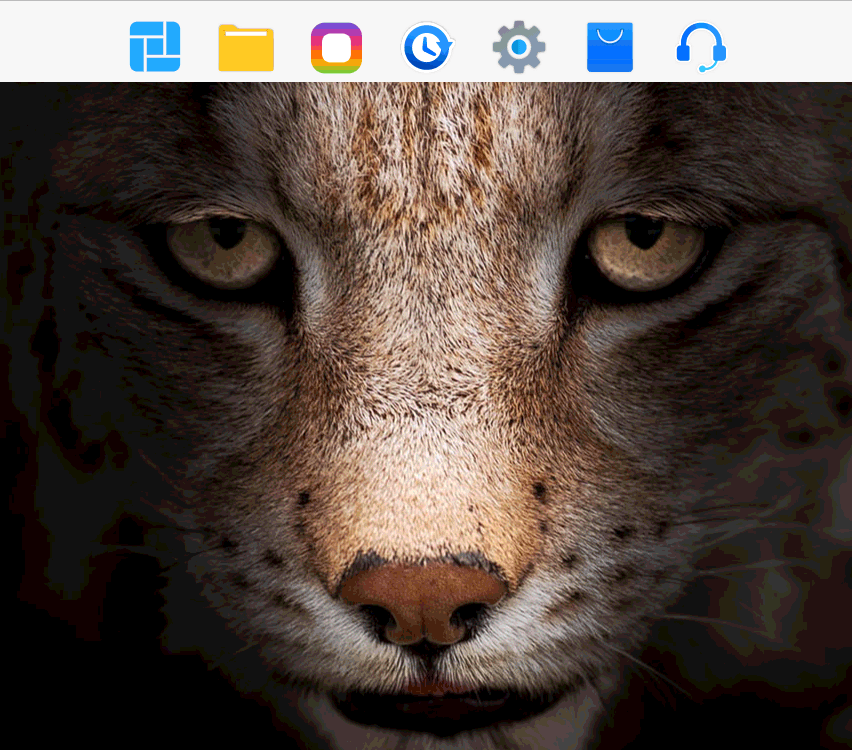Open the yellow file manager folder

coord(246,48)
